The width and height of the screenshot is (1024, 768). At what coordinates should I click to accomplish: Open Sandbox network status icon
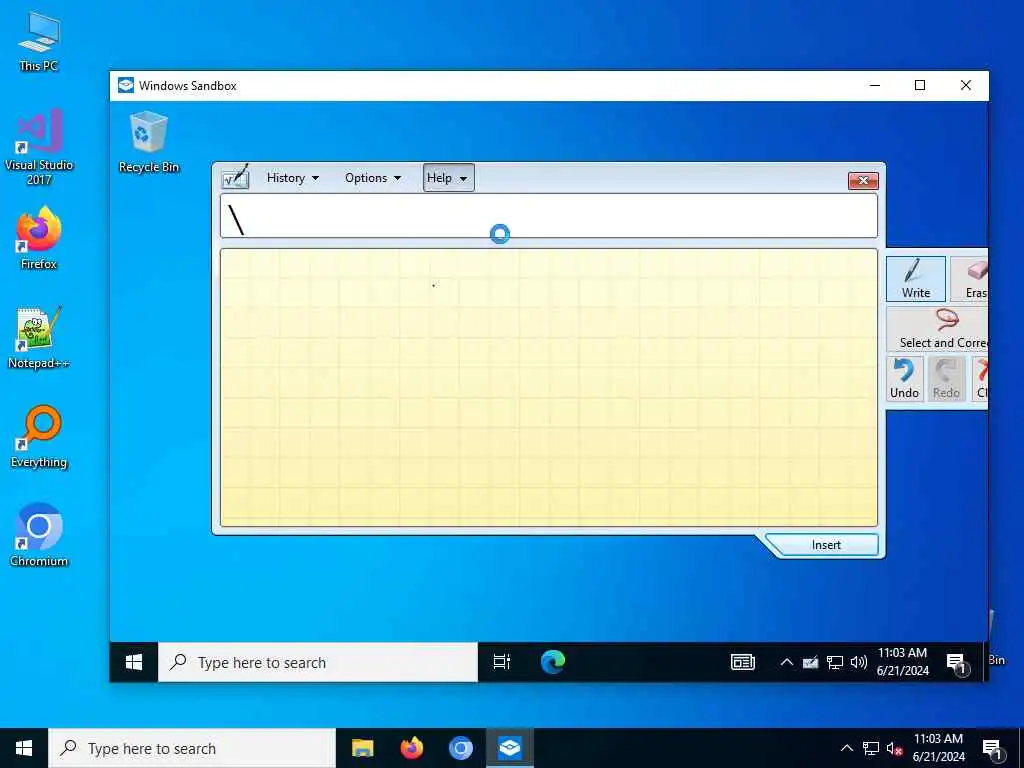(835, 663)
